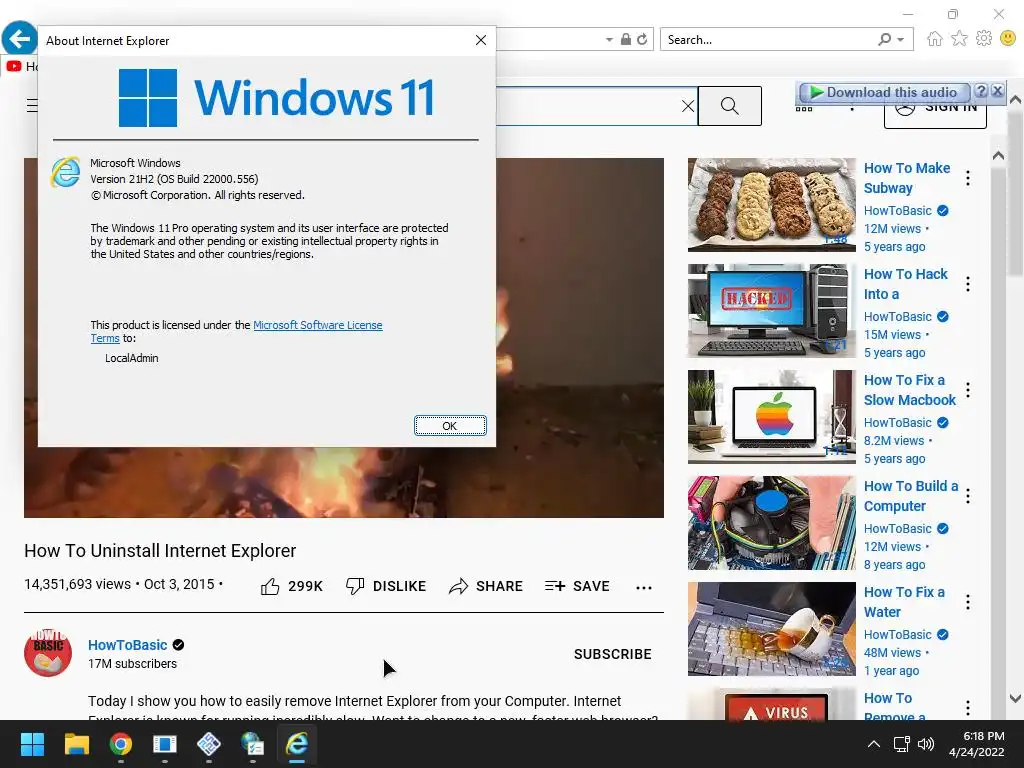Open the Home icon in IE toolbar
The image size is (1024, 768).
click(x=935, y=39)
